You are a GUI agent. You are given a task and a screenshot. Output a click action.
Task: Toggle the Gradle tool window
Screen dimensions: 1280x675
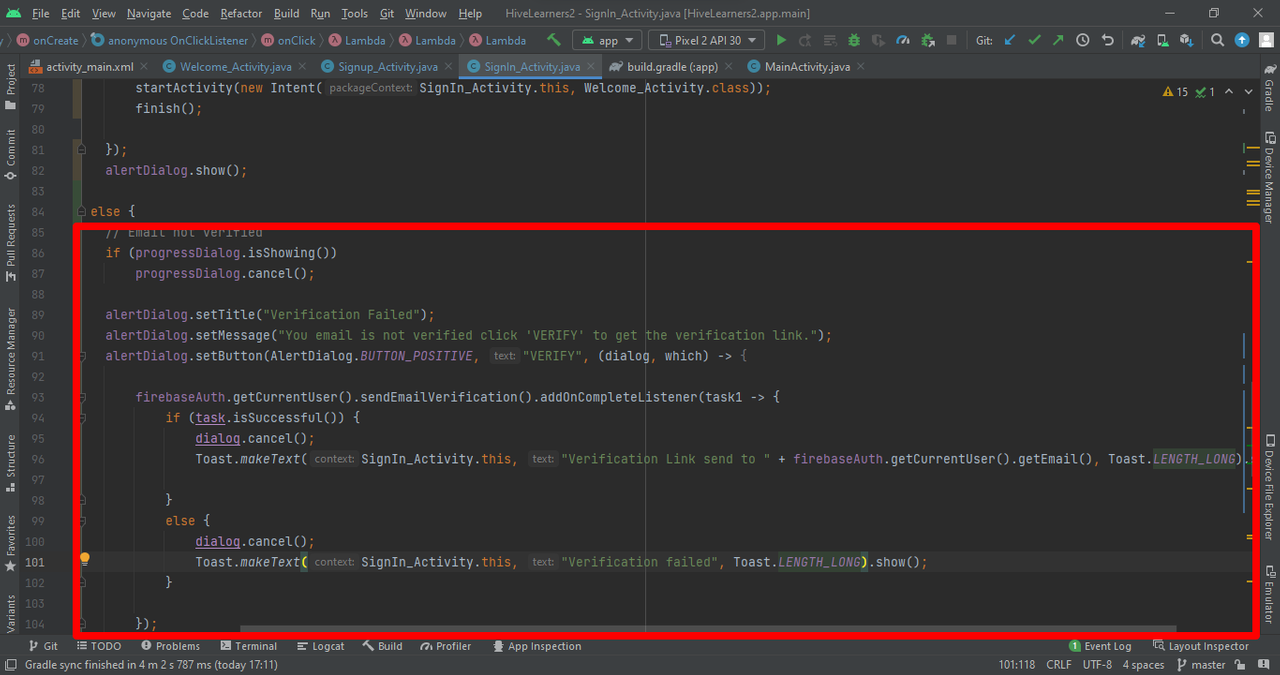point(1269,86)
